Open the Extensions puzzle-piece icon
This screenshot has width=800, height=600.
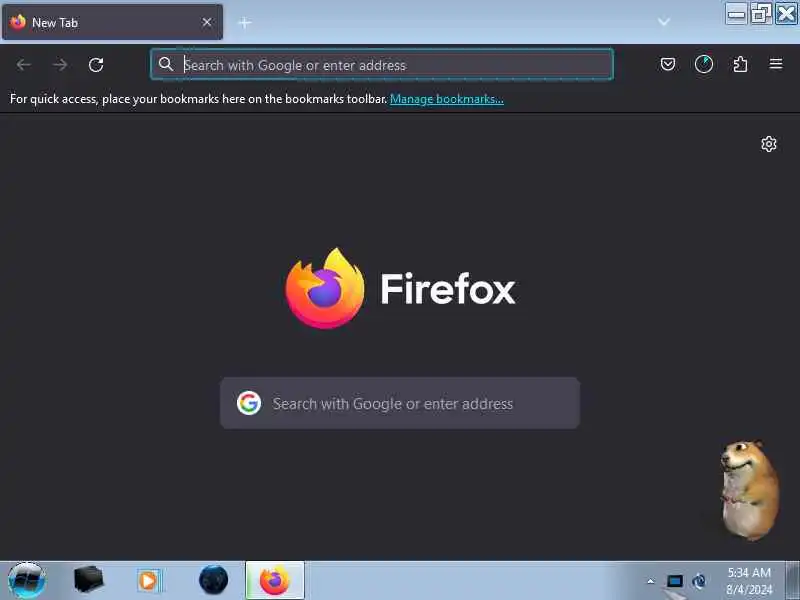pos(740,64)
